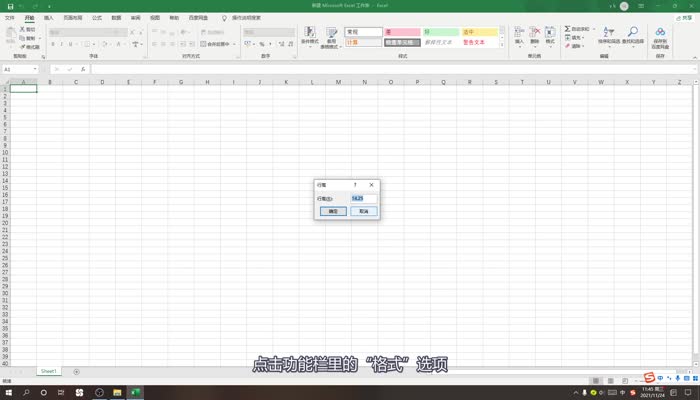Open Conditional Formatting (条件格式) menu
This screenshot has width=700, height=400.
pyautogui.click(x=310, y=37)
